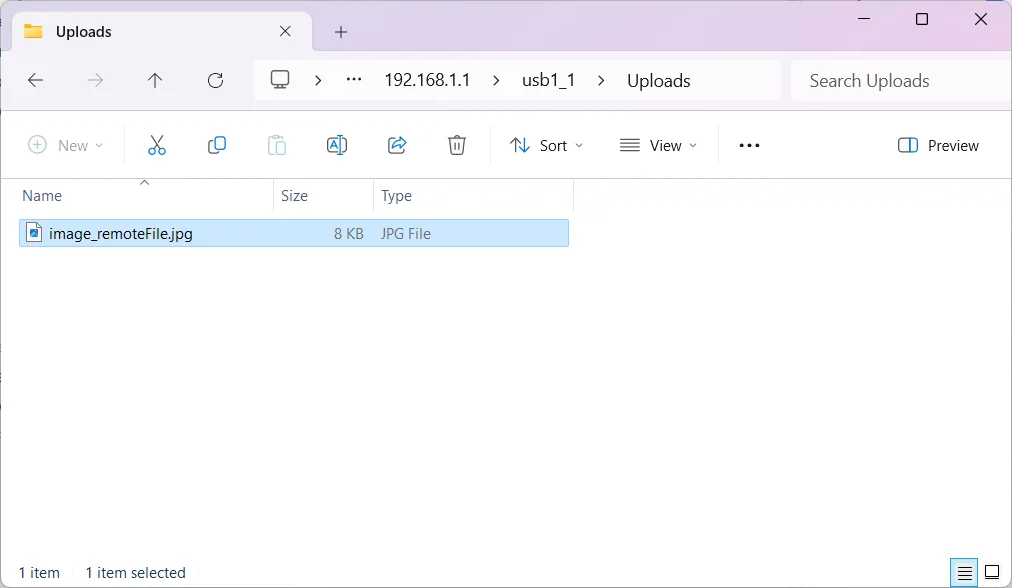This screenshot has width=1012, height=588.
Task: Click the '1 item selected' status text
Action: (136, 573)
